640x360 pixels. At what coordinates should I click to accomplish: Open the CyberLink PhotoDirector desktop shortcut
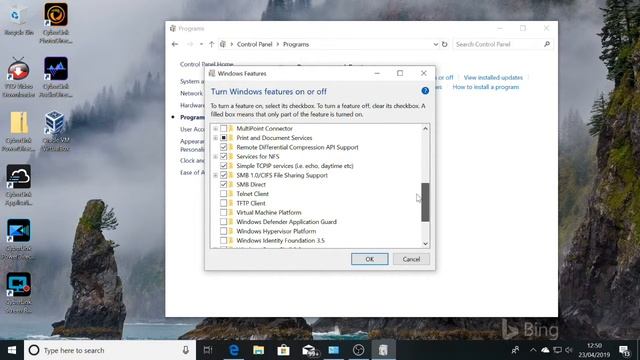point(56,22)
